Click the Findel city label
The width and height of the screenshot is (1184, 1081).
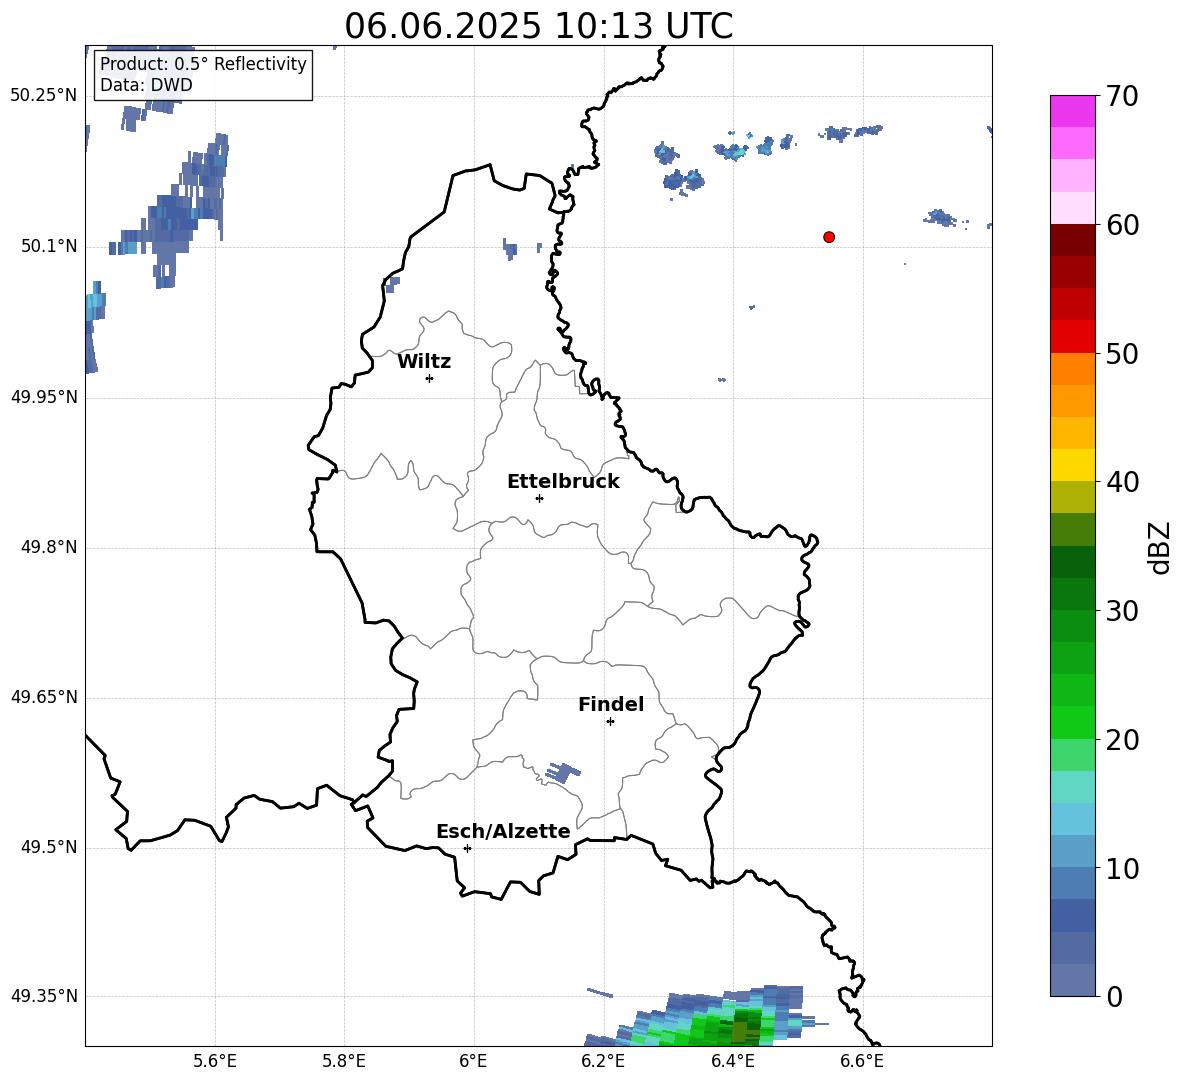[611, 704]
